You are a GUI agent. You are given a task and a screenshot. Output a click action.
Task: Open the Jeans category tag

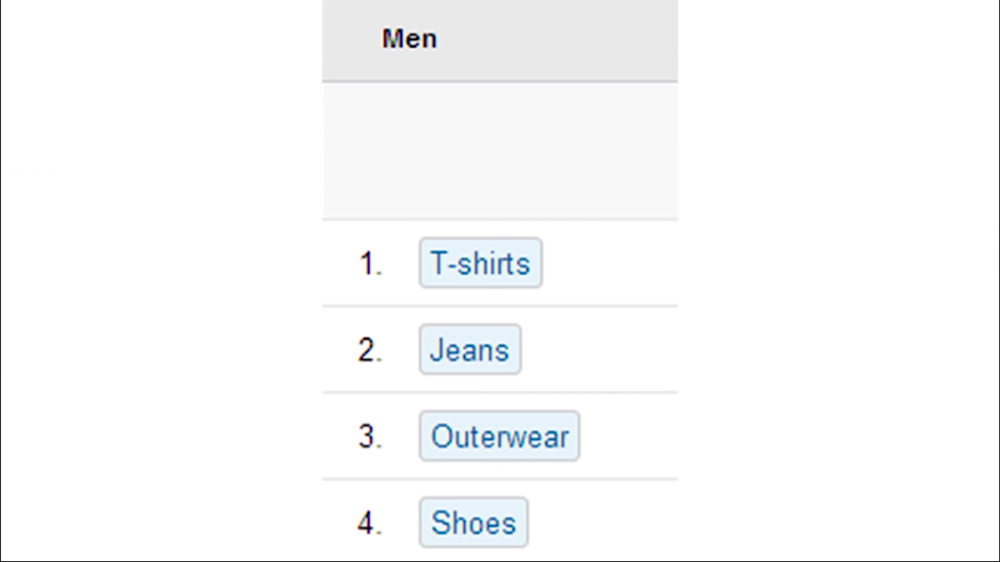click(x=470, y=350)
